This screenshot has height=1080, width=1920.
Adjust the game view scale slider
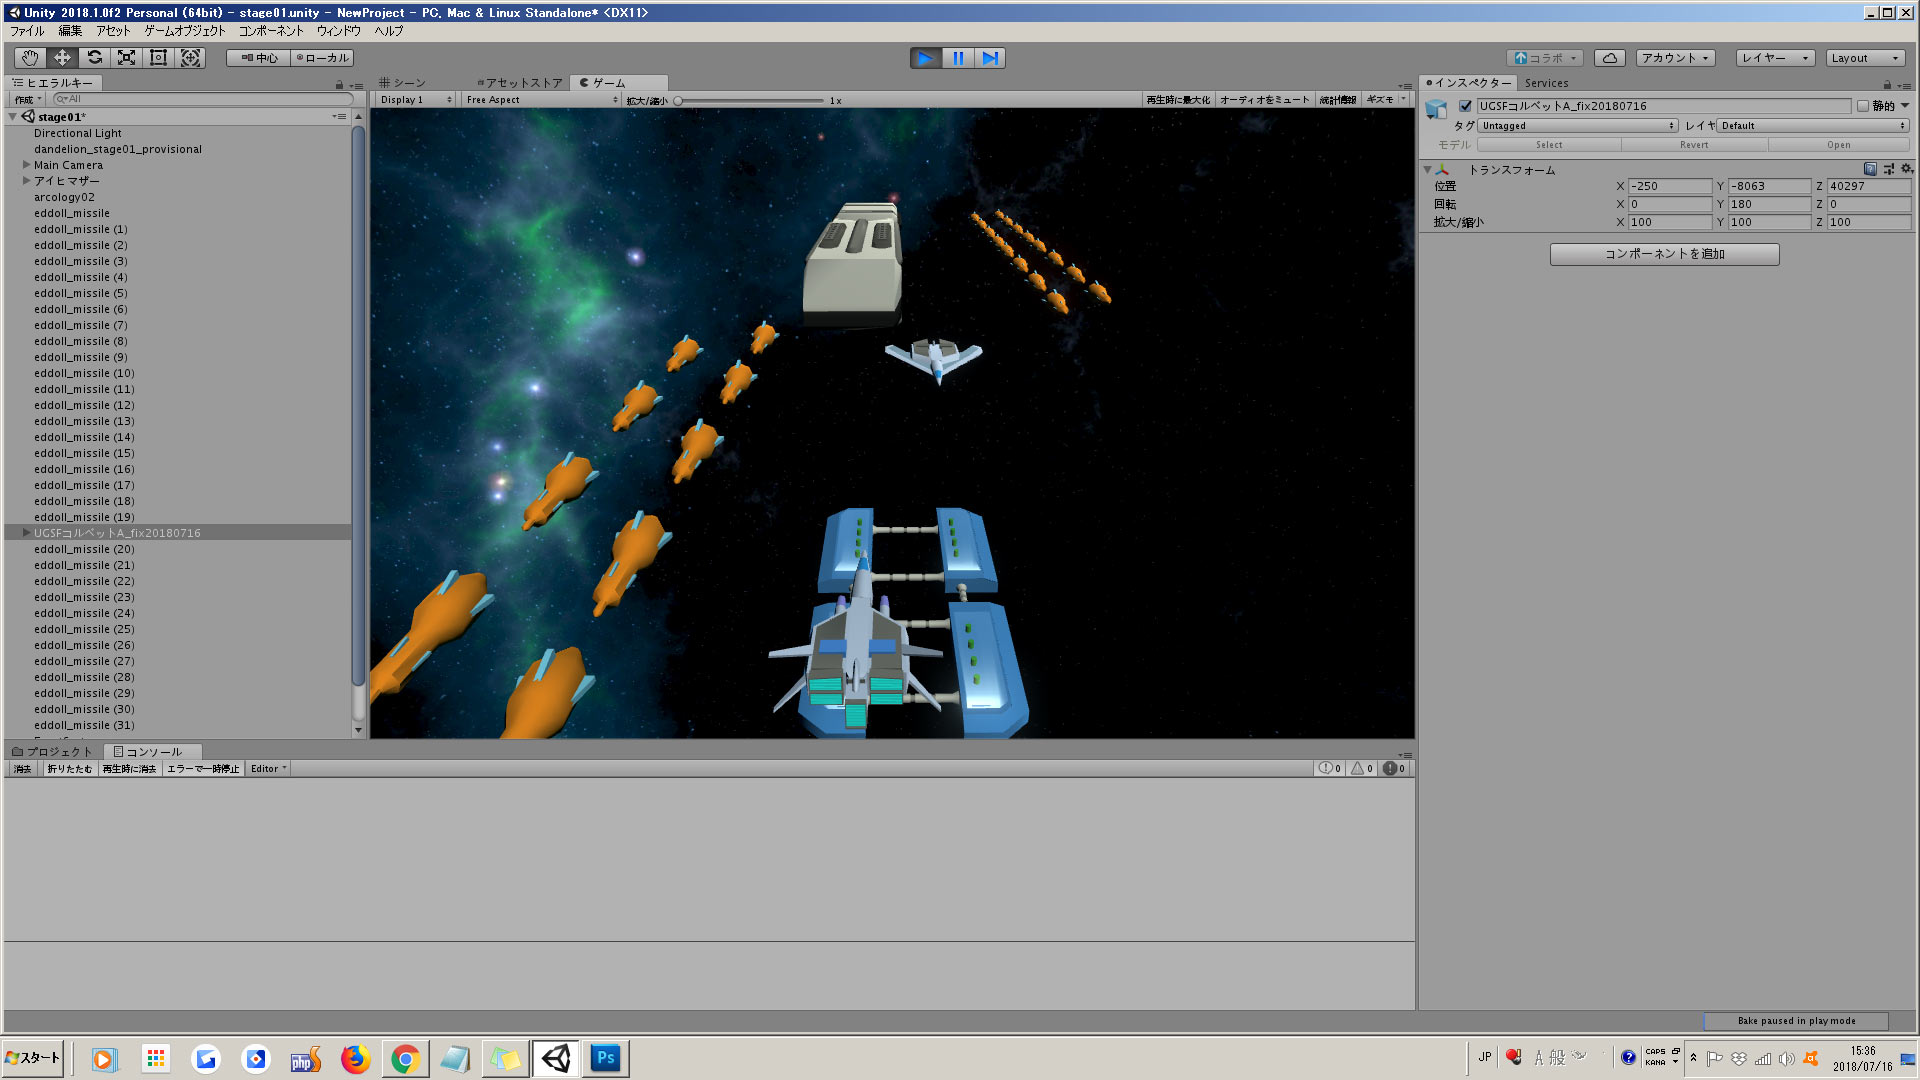(679, 101)
